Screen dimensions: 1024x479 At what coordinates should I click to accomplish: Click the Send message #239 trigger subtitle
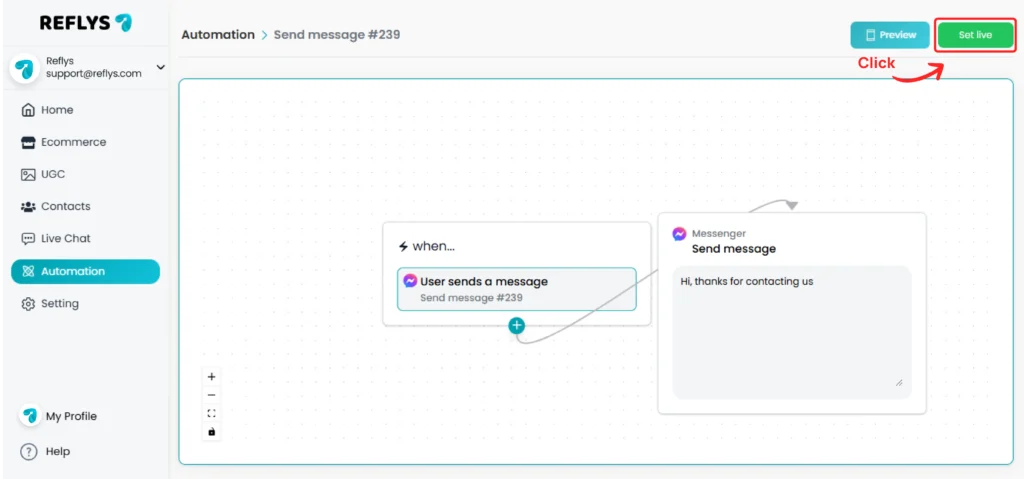(x=471, y=297)
